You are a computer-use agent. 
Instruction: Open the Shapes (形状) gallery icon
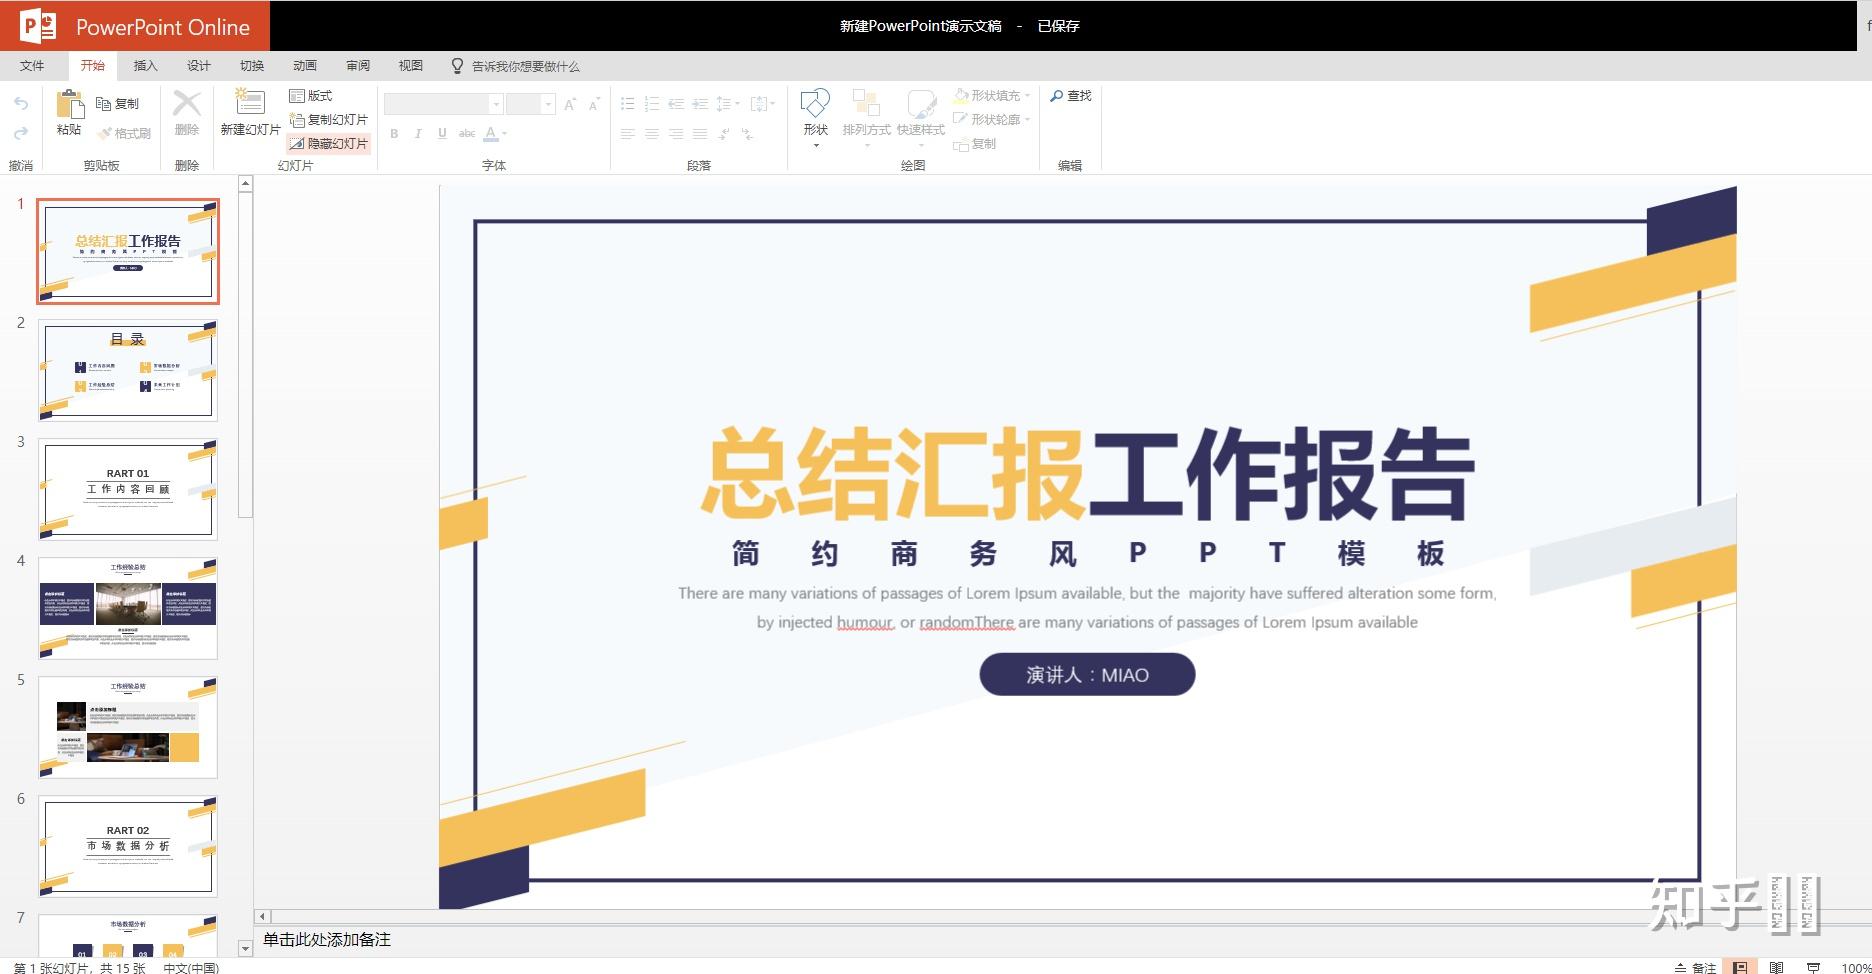[815, 103]
